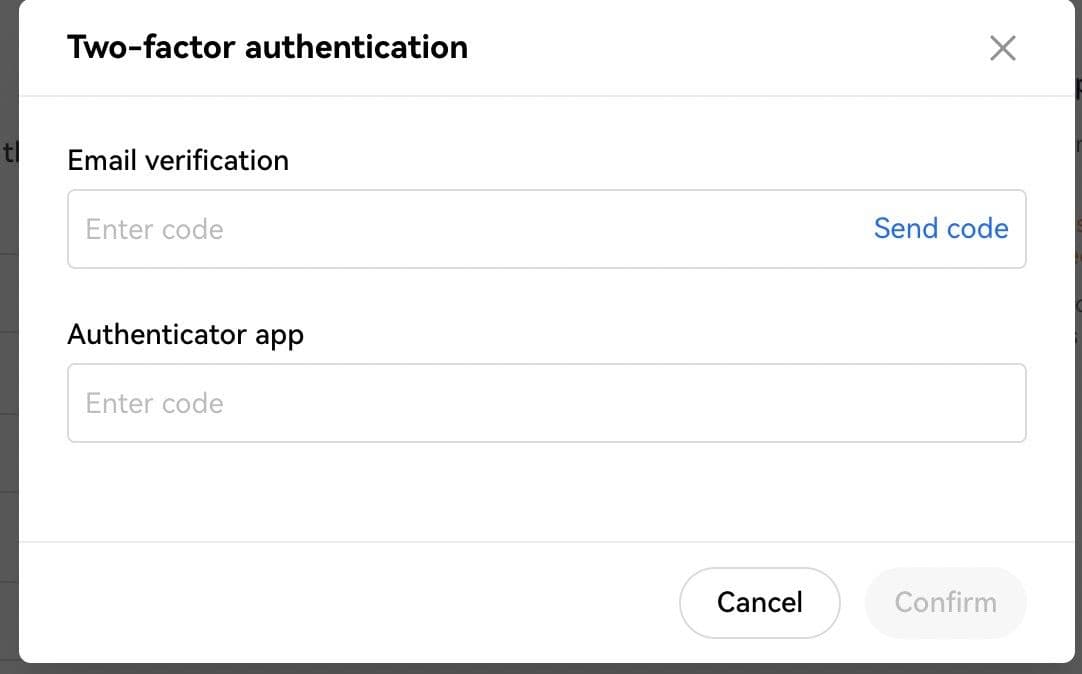This screenshot has width=1082, height=674.
Task: Select the Enter code placeholder under Email verification
Action: pyautogui.click(x=155, y=229)
